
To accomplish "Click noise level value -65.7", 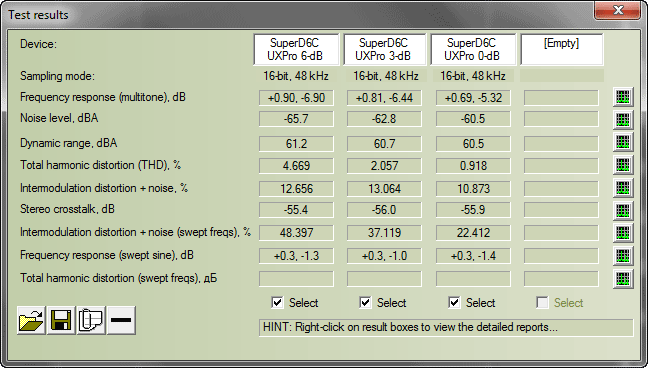I will click(296, 119).
